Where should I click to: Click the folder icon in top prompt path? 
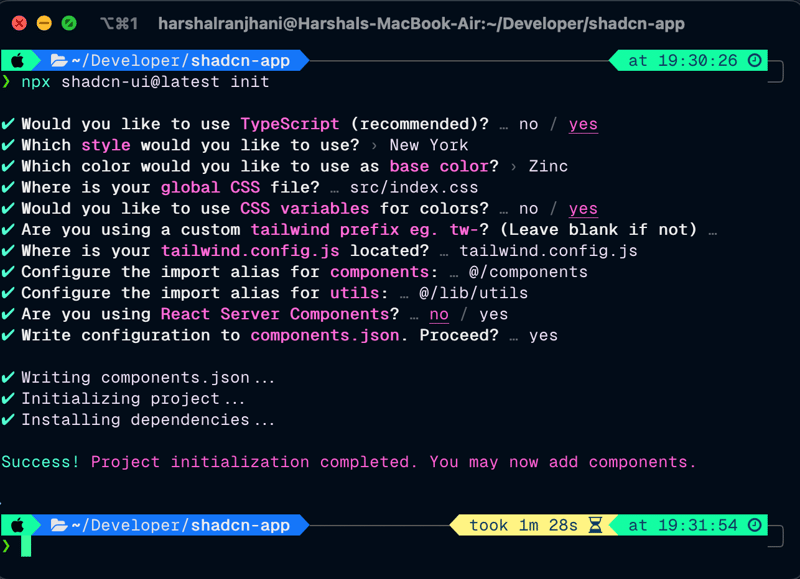[59, 61]
